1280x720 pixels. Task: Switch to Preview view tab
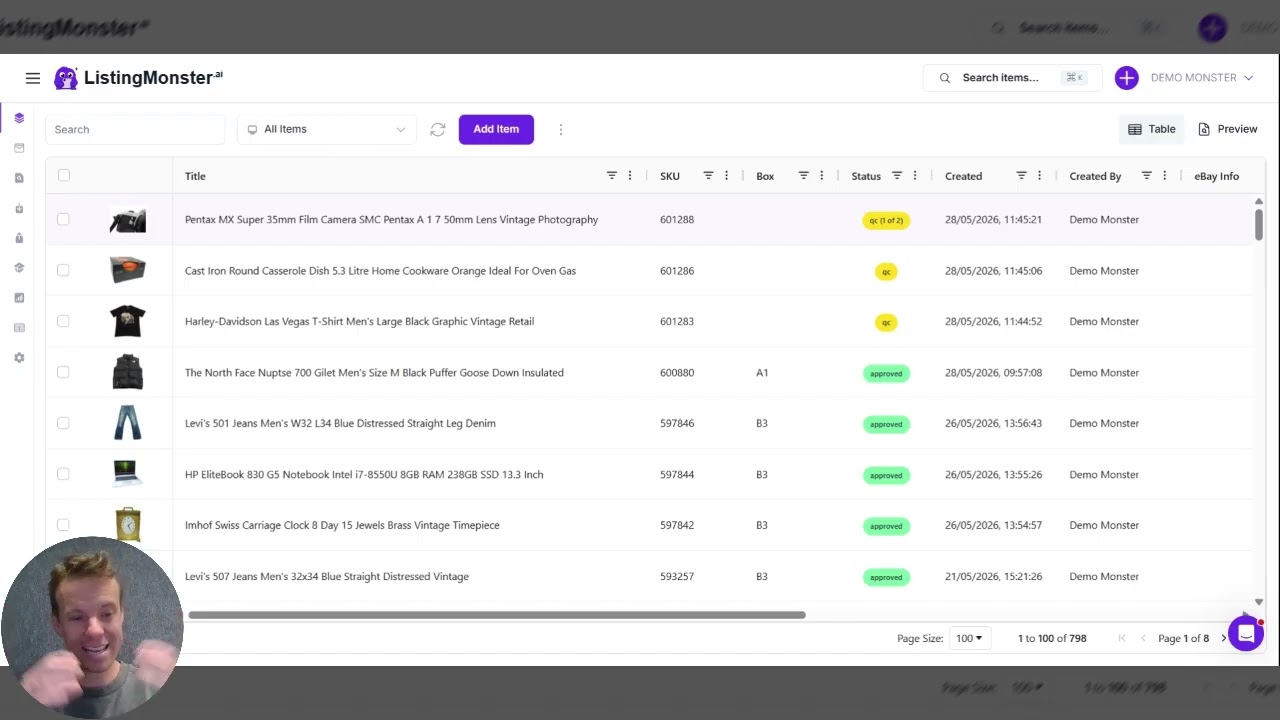tap(1227, 129)
